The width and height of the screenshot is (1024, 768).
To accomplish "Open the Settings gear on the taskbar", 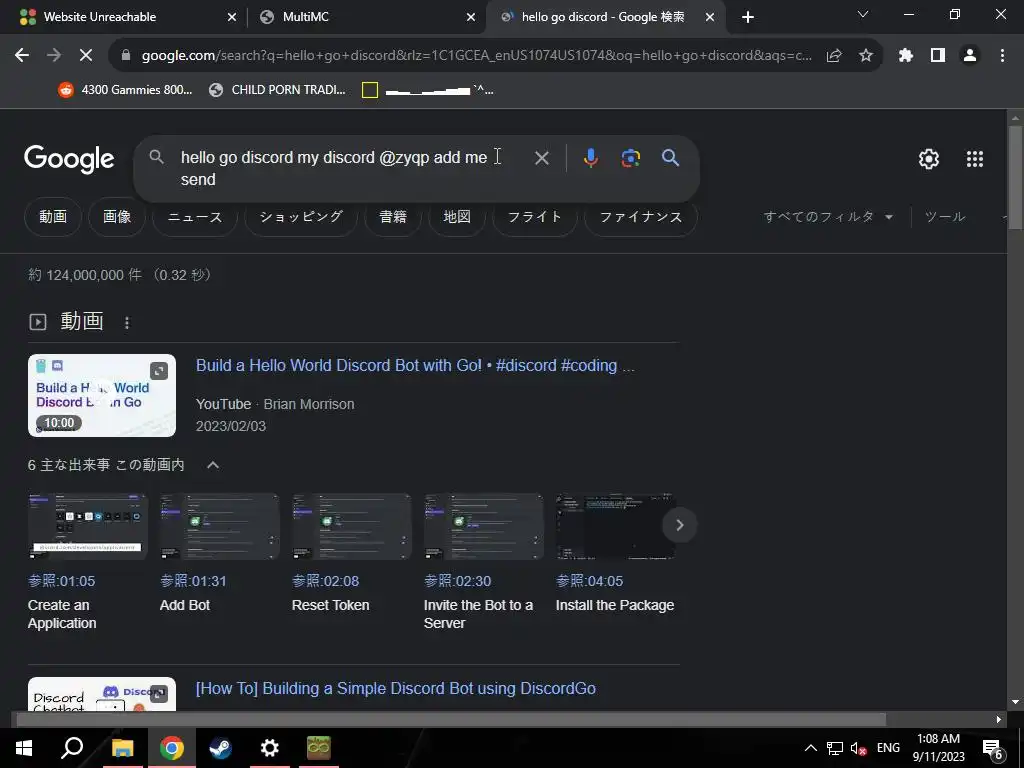I will 269,748.
